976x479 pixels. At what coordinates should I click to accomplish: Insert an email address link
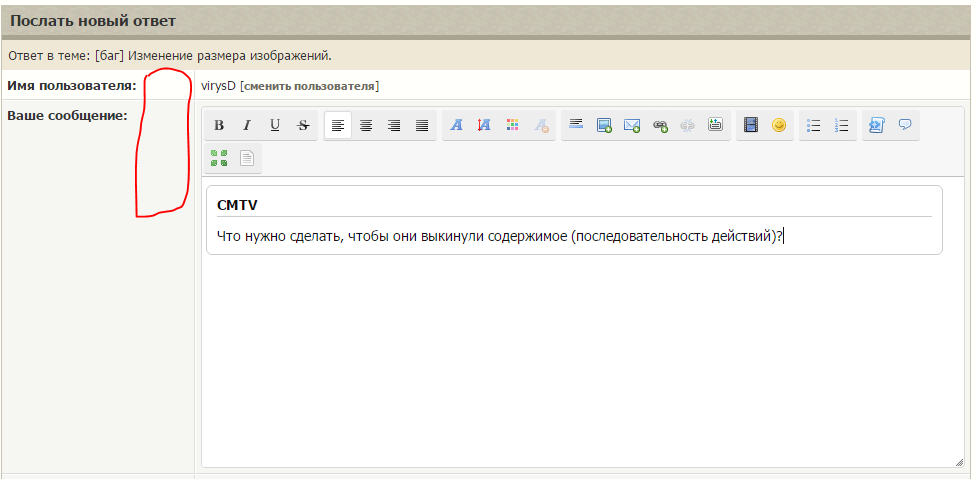pyautogui.click(x=632, y=126)
